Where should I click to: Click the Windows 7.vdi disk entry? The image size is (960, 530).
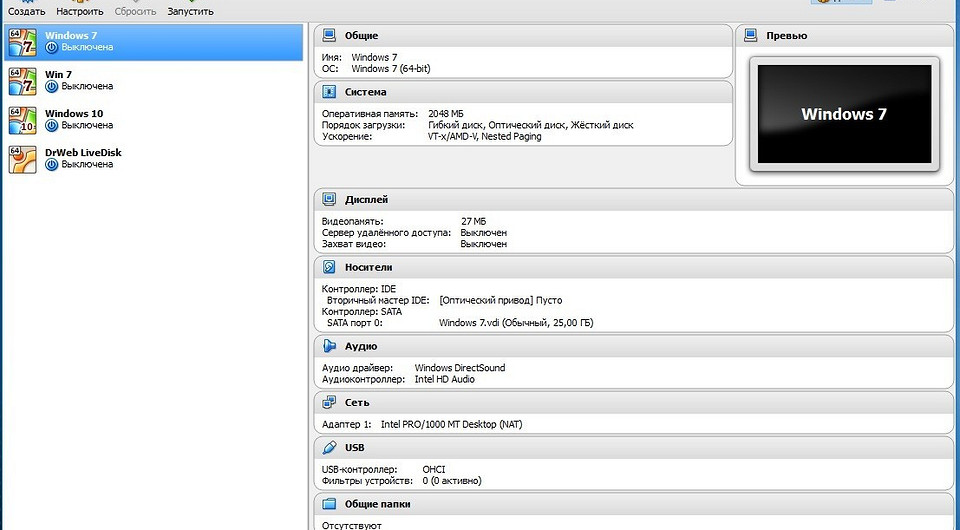(x=516, y=323)
